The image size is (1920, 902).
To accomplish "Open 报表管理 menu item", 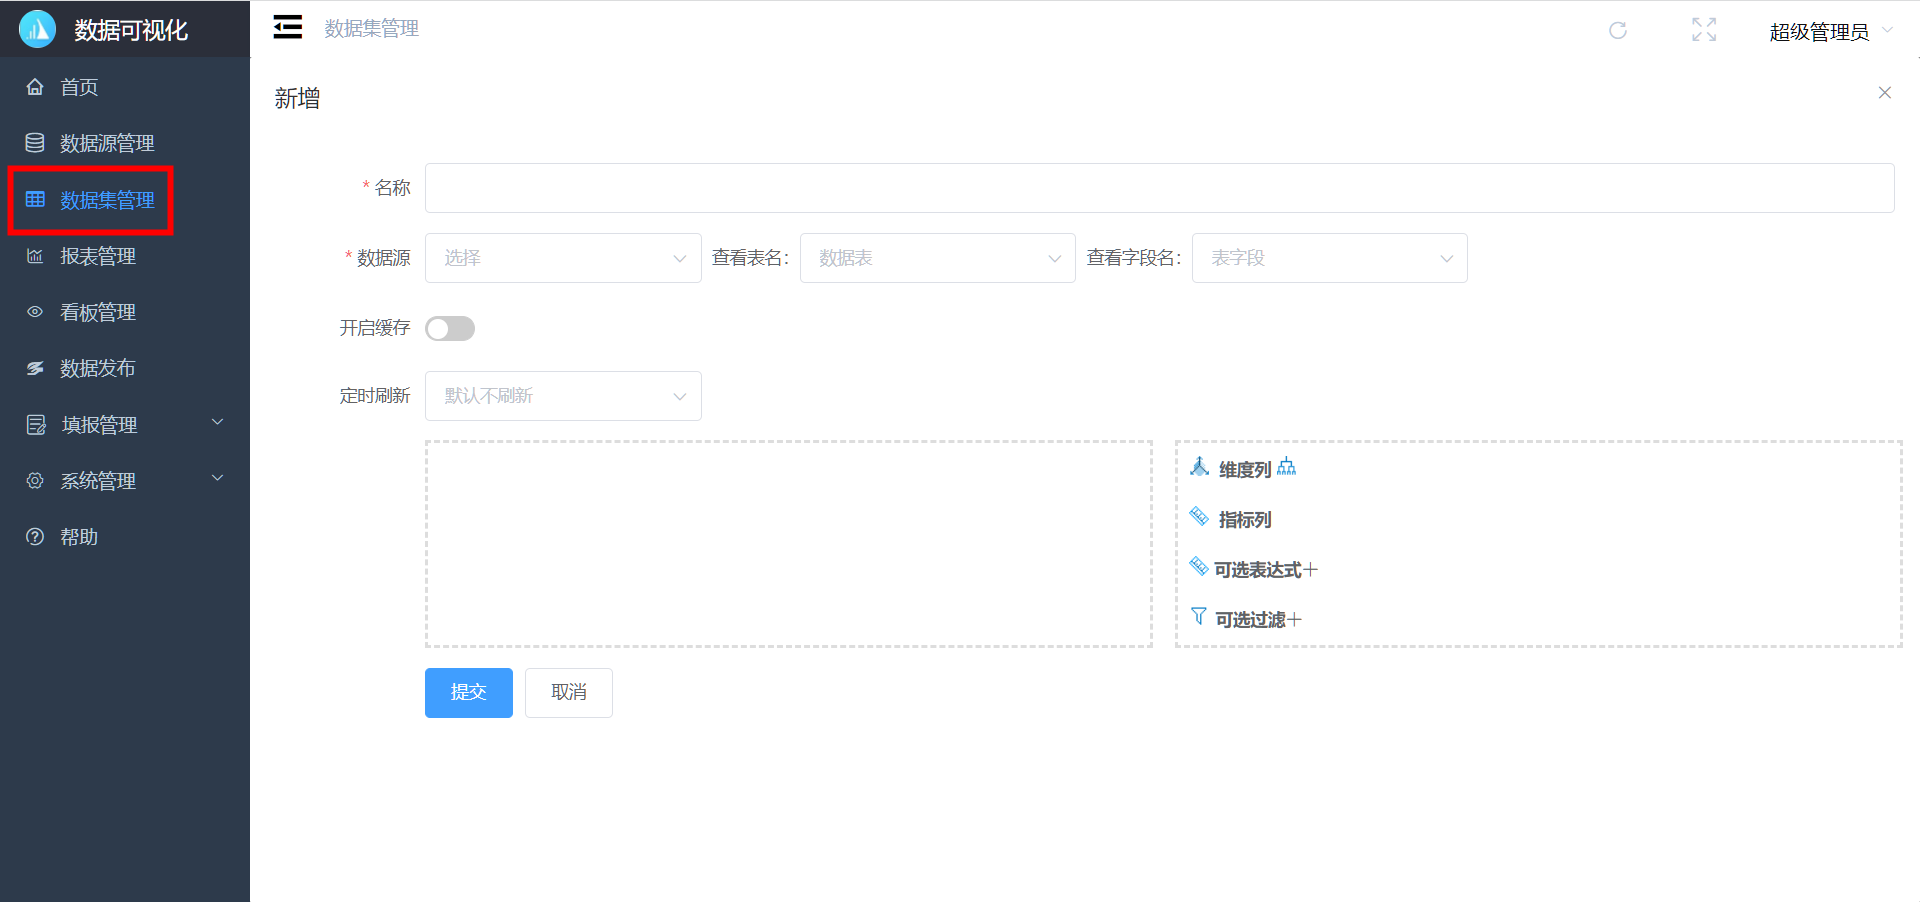I will (x=125, y=256).
